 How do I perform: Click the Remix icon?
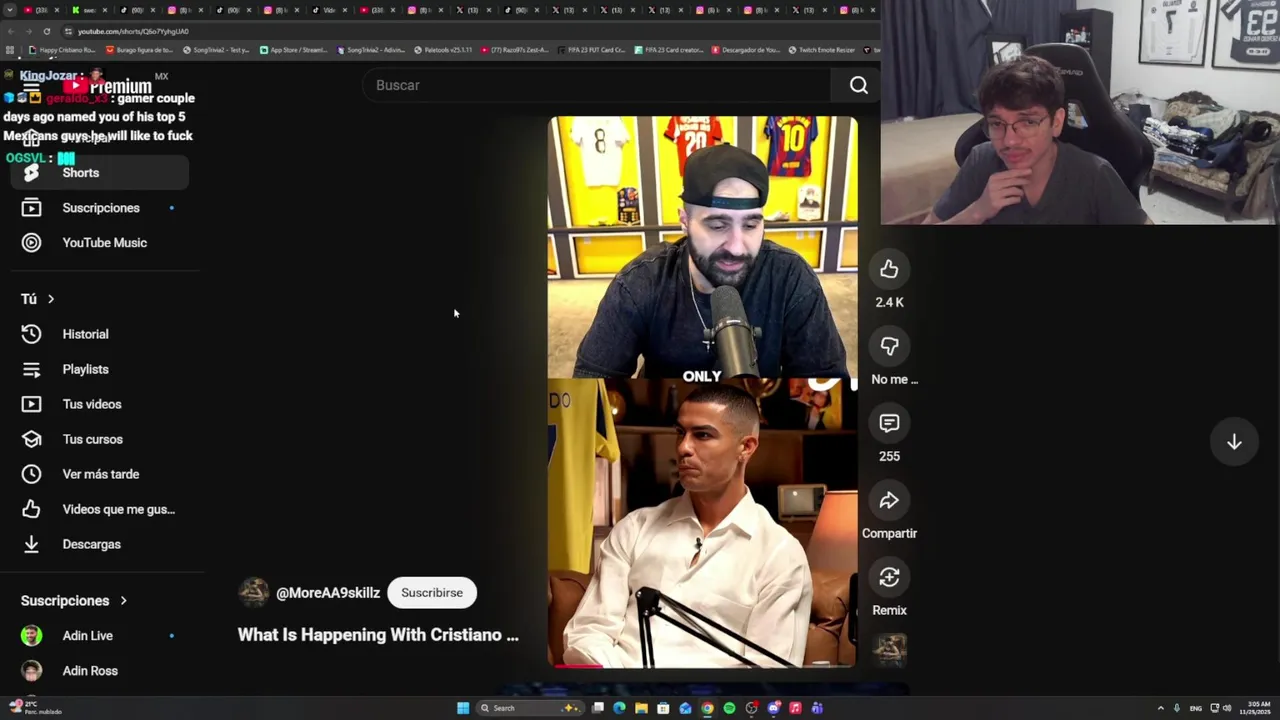click(x=889, y=577)
